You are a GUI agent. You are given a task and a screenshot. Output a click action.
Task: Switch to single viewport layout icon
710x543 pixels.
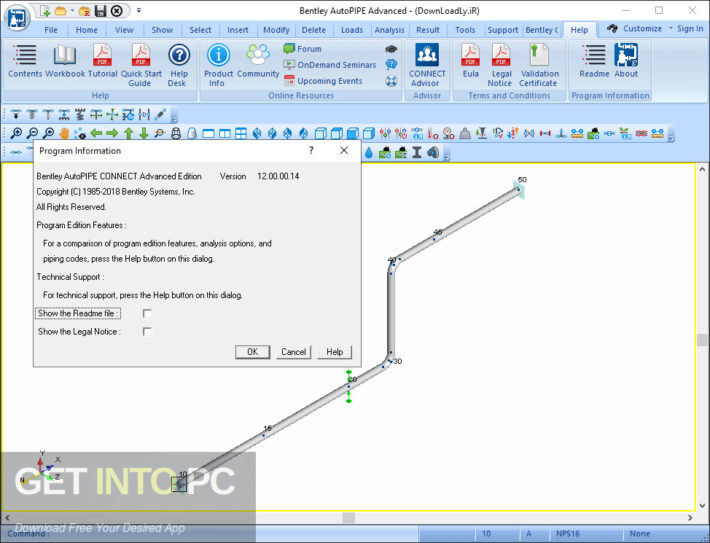pyautogui.click(x=208, y=133)
